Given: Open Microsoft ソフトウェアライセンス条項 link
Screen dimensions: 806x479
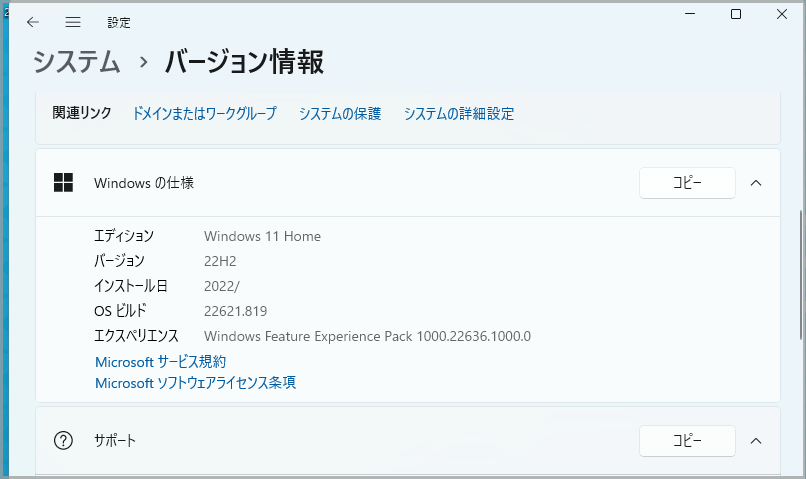Looking at the screenshot, I should coord(195,382).
